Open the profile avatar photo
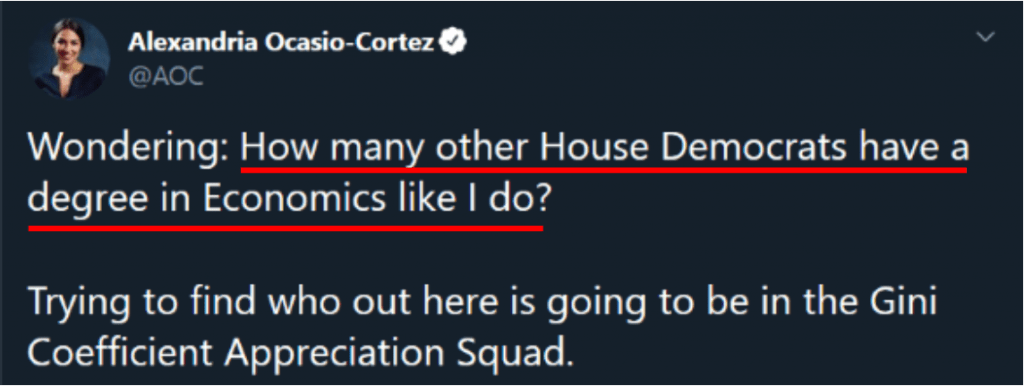 (70, 57)
